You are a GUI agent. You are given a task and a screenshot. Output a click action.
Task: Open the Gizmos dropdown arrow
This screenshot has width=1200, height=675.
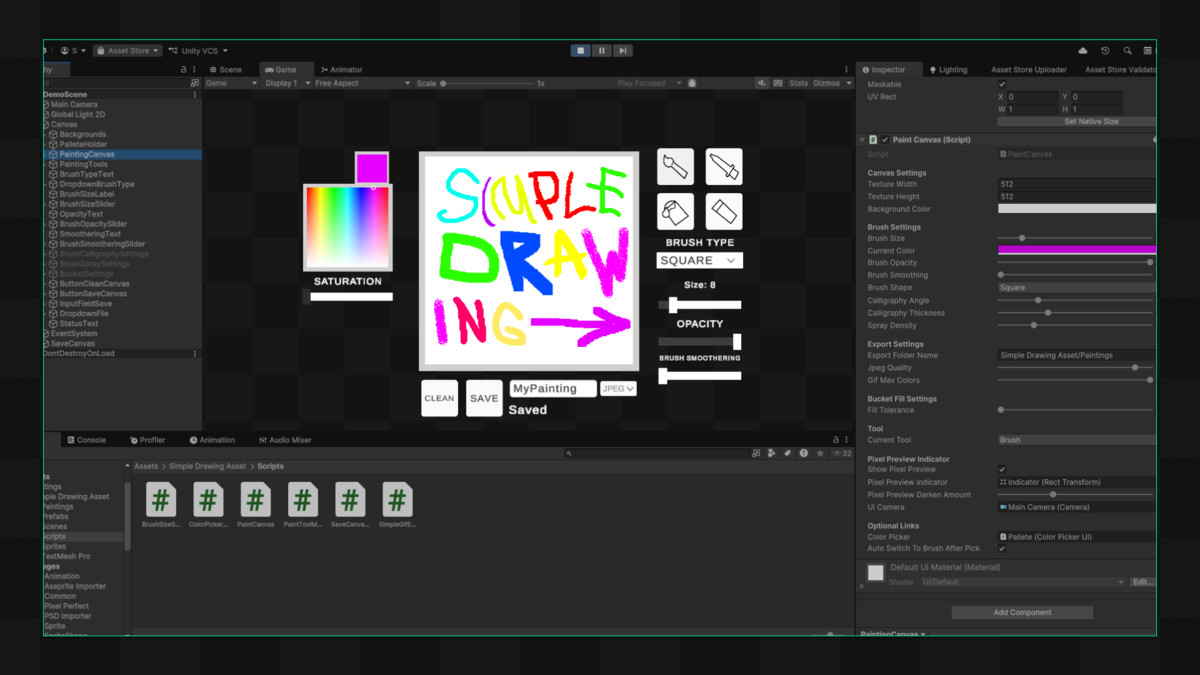(x=849, y=84)
